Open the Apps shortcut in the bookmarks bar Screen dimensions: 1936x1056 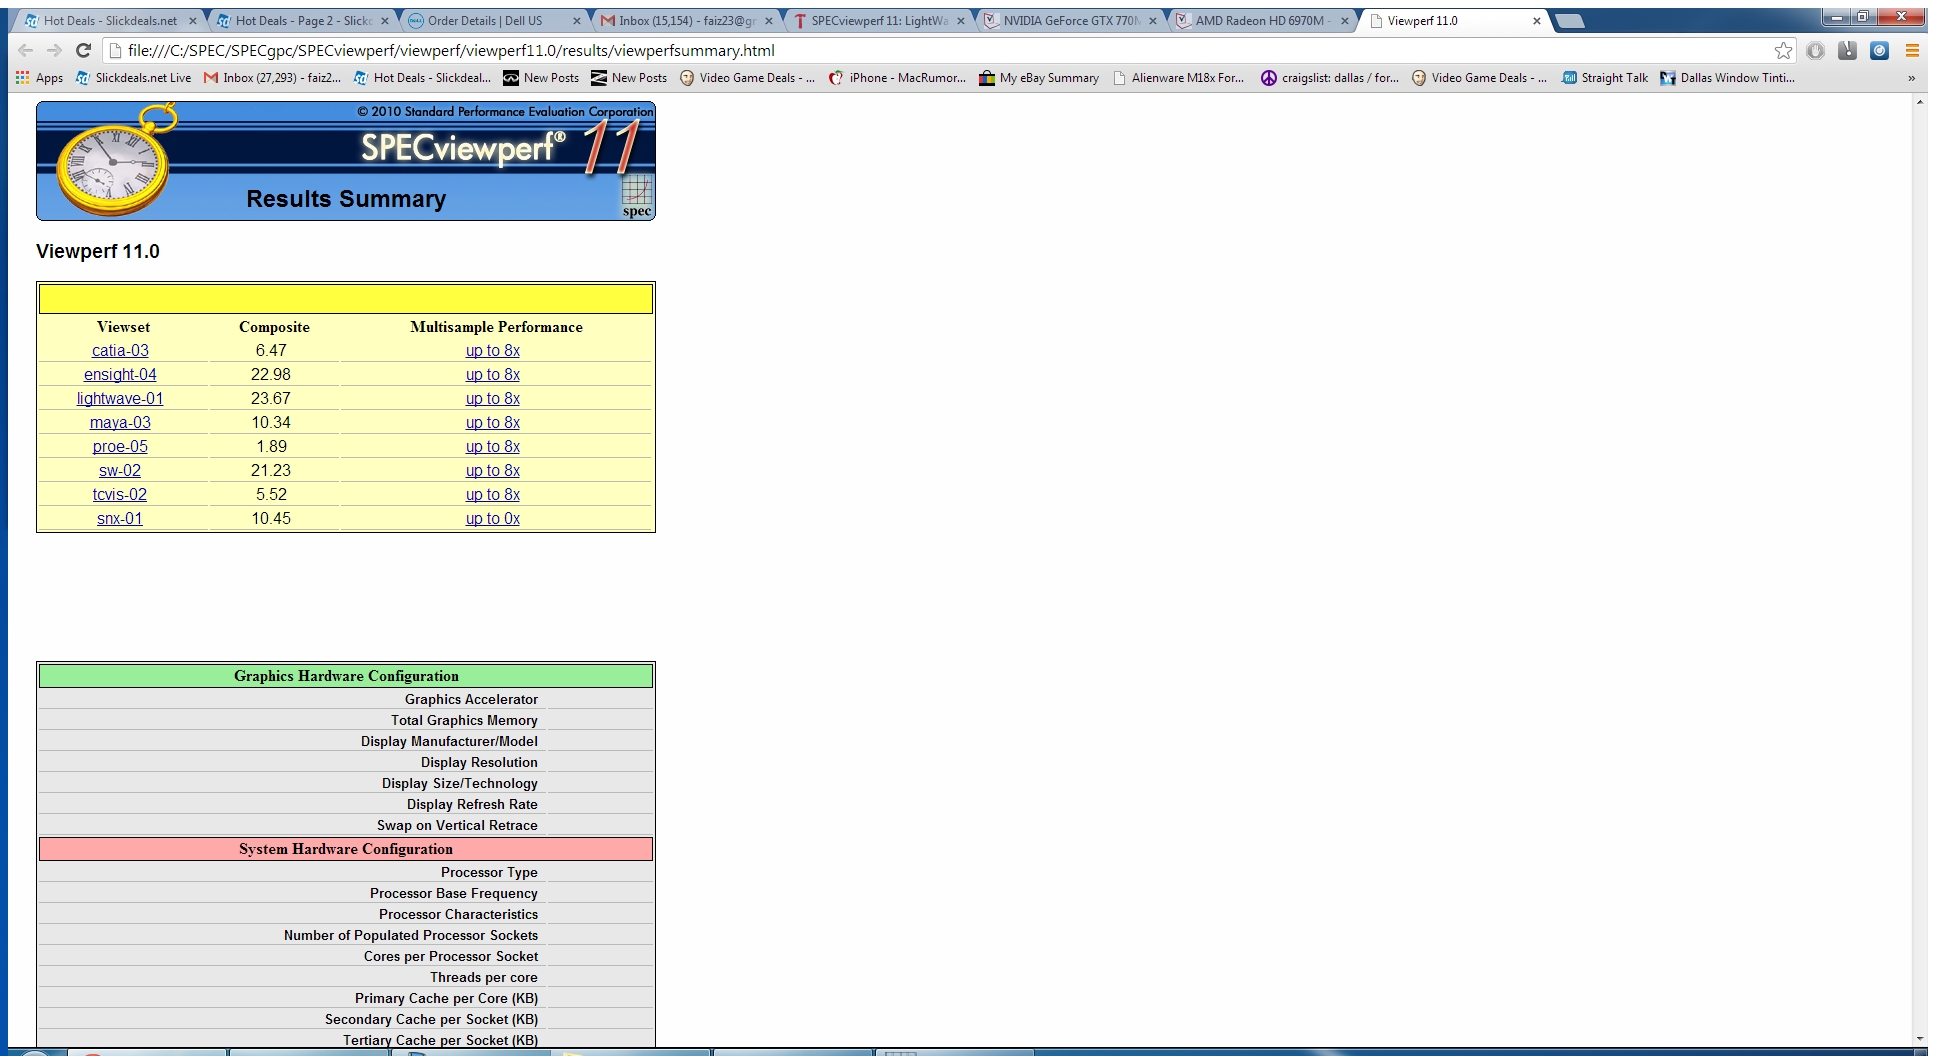coord(39,78)
